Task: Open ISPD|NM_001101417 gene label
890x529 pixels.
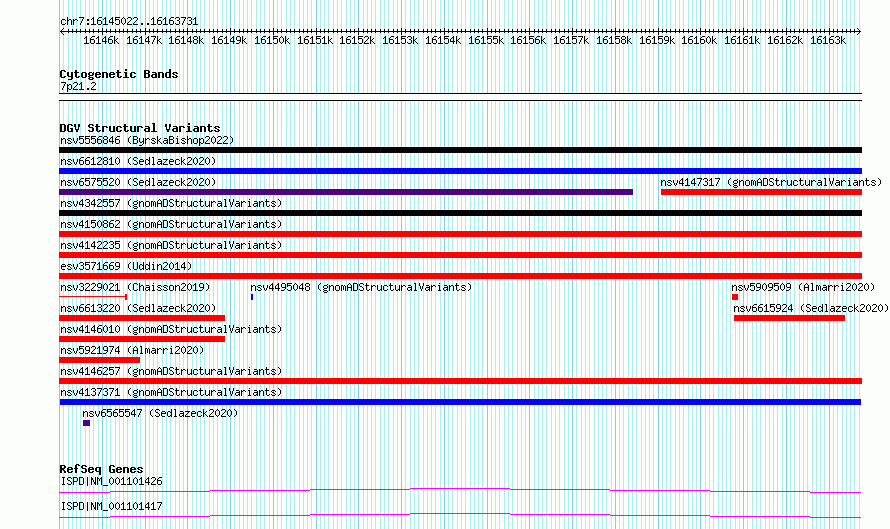Action: pos(111,506)
